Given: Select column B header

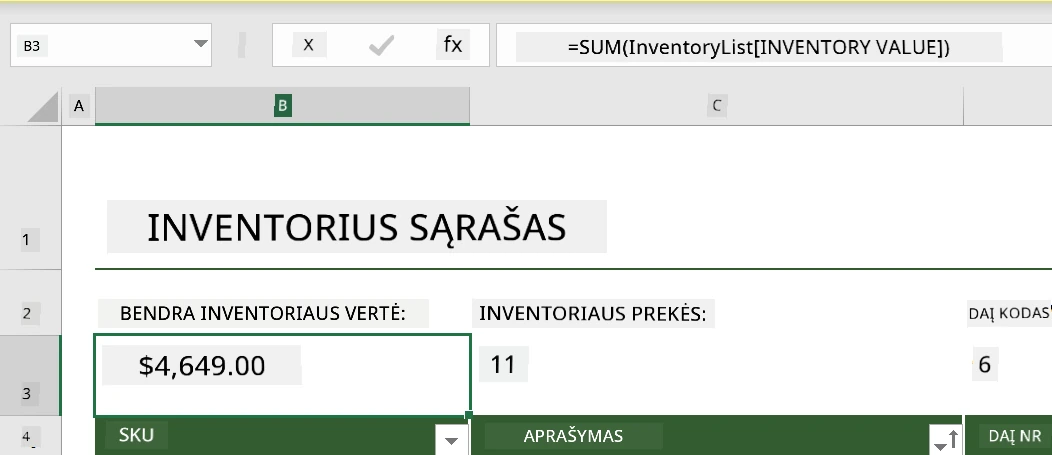Looking at the screenshot, I should [x=282, y=106].
